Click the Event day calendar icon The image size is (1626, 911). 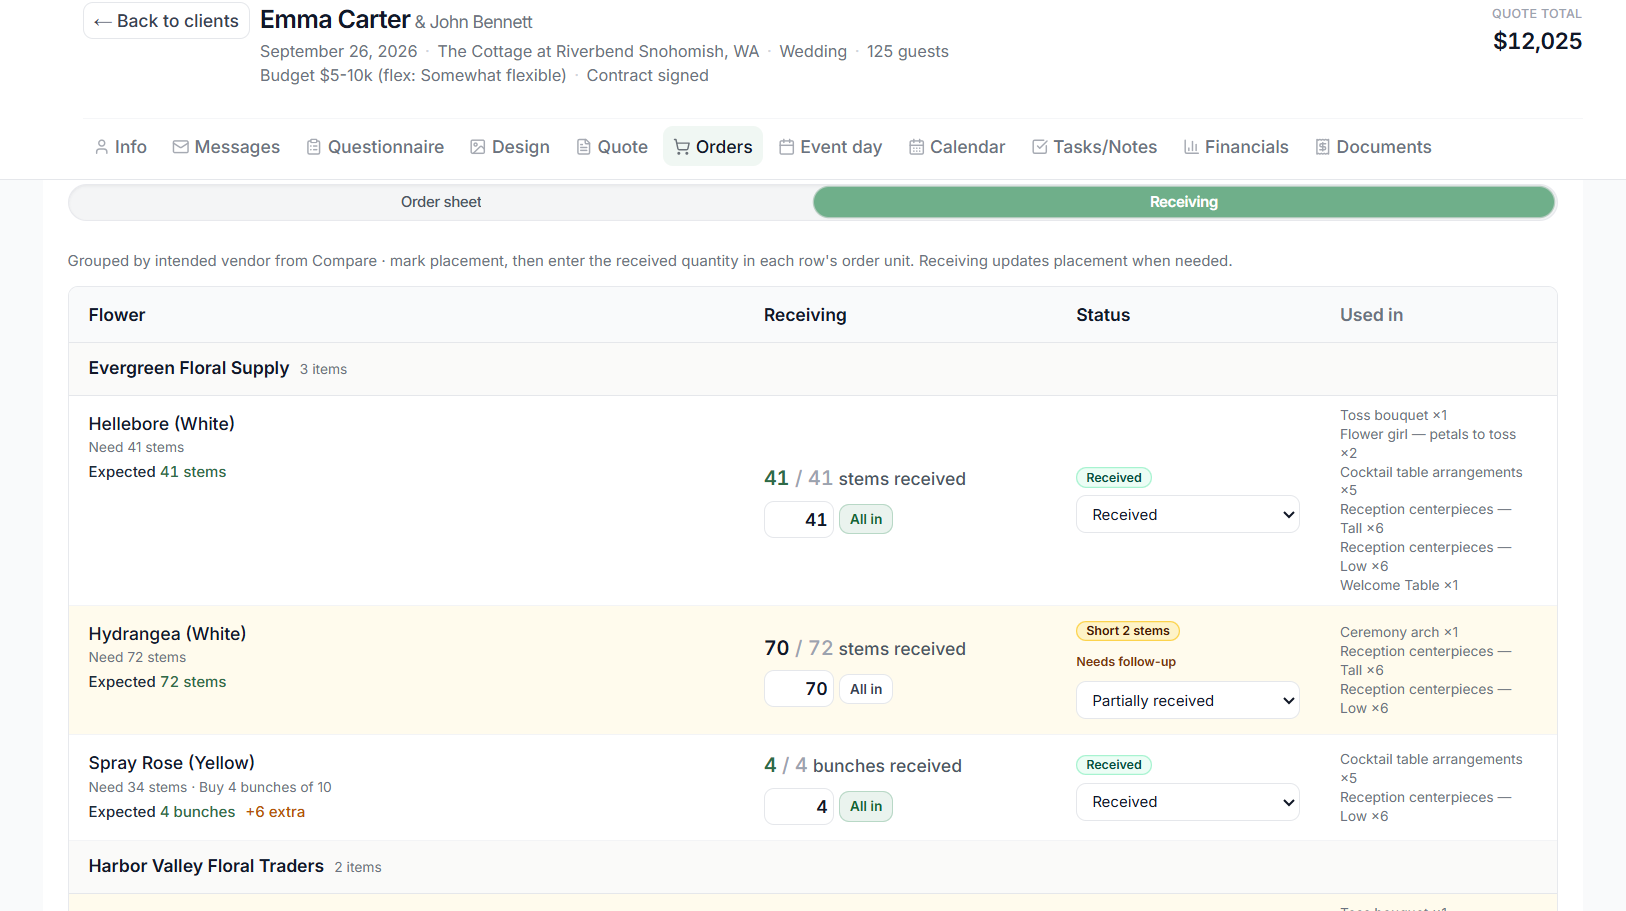point(787,147)
